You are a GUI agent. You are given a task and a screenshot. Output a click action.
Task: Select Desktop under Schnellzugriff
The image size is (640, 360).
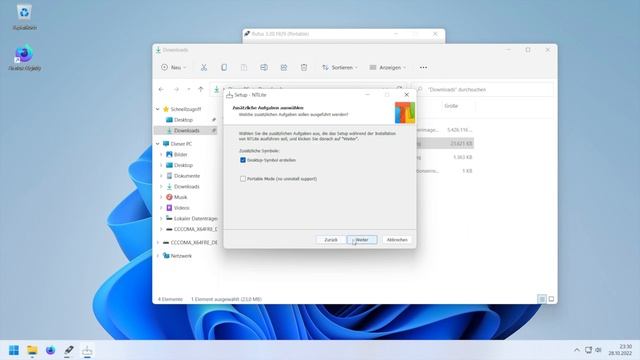183,120
